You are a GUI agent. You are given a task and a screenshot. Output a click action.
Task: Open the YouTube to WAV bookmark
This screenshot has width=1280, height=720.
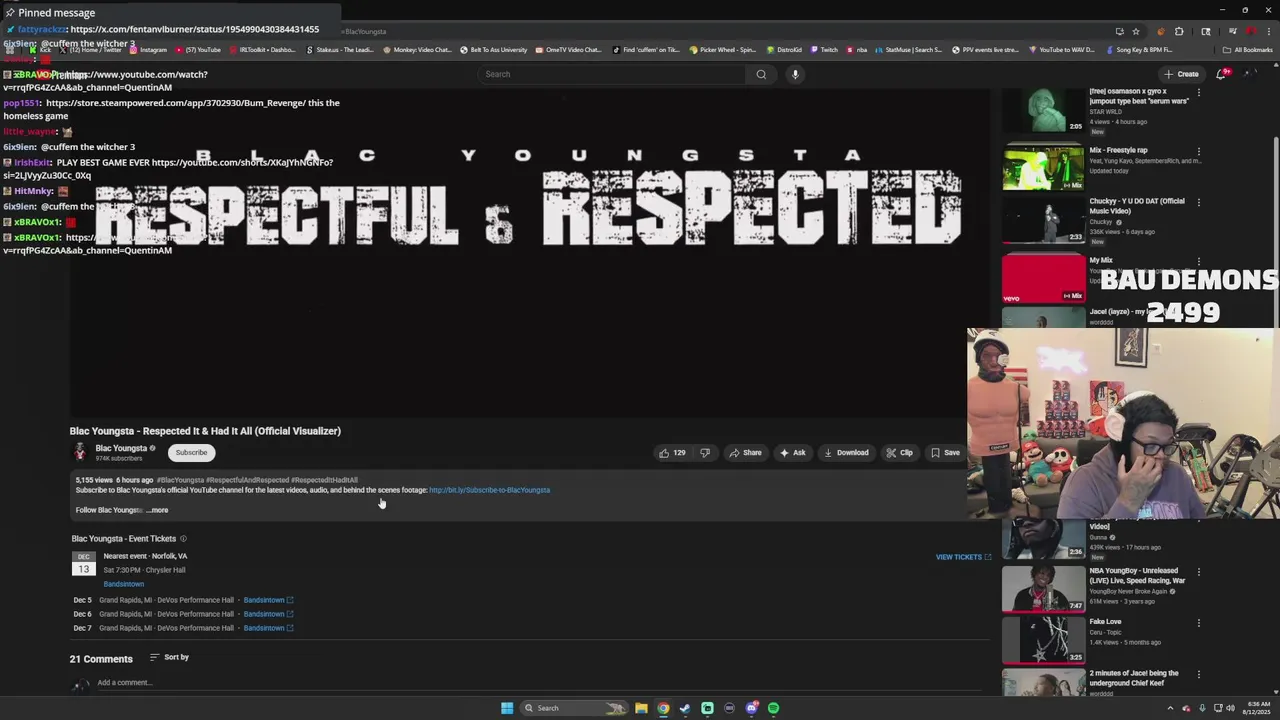(x=1061, y=49)
